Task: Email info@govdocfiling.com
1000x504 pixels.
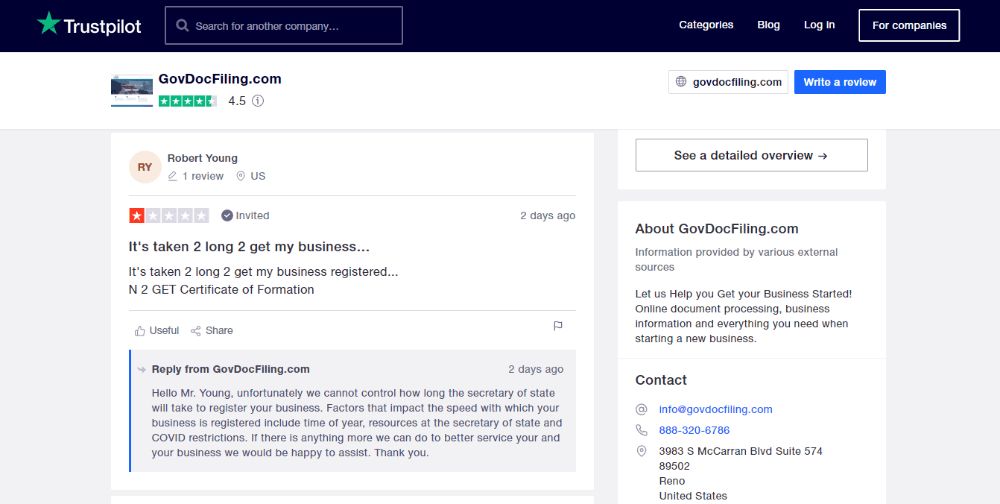Action: click(x=716, y=410)
